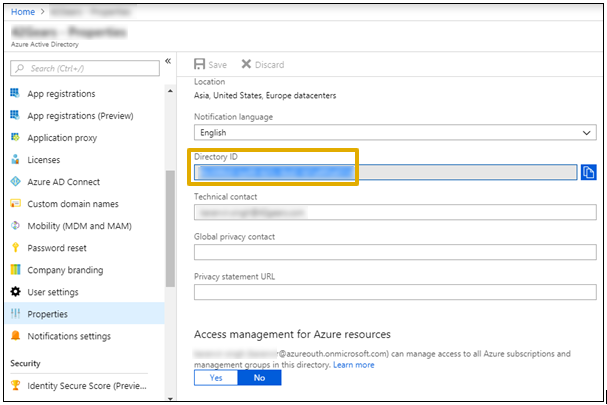Click the Learn more link
The height and width of the screenshot is (405, 607).
(354, 365)
